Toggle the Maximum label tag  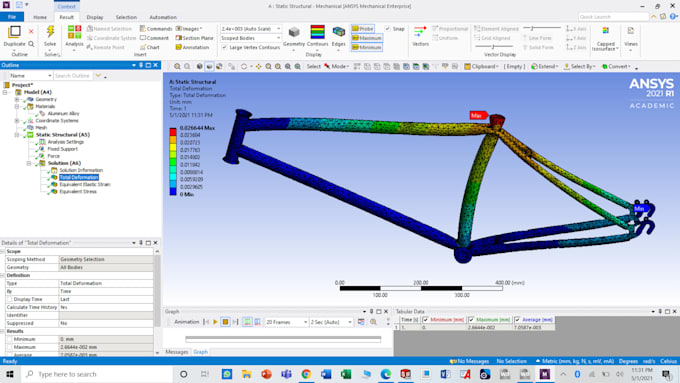pyautogui.click(x=367, y=38)
